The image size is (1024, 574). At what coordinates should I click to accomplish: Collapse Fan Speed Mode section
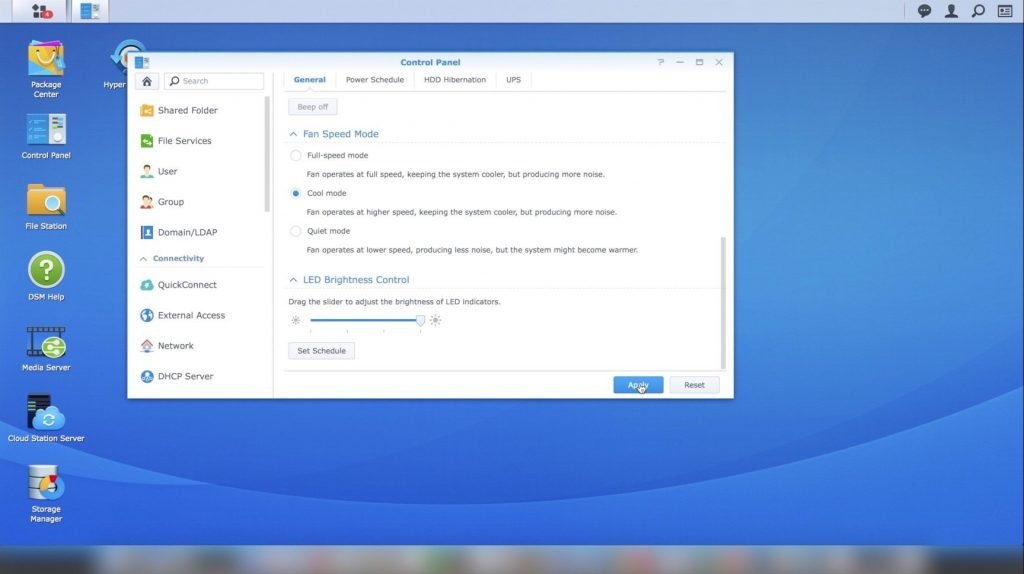point(293,134)
